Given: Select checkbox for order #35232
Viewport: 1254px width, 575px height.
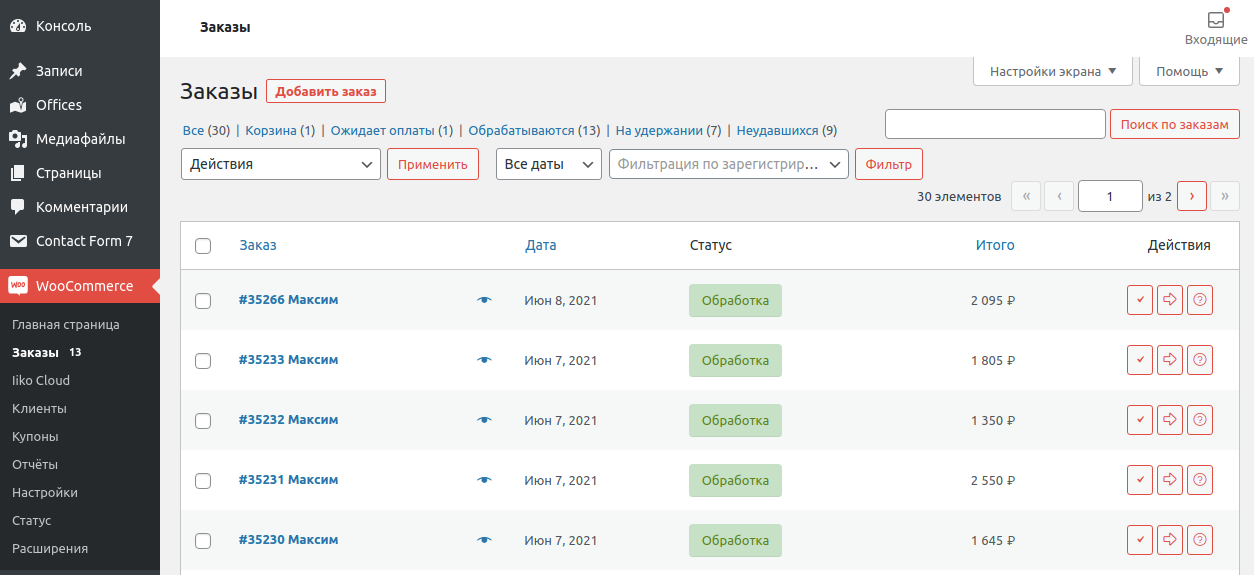Looking at the screenshot, I should 203,421.
